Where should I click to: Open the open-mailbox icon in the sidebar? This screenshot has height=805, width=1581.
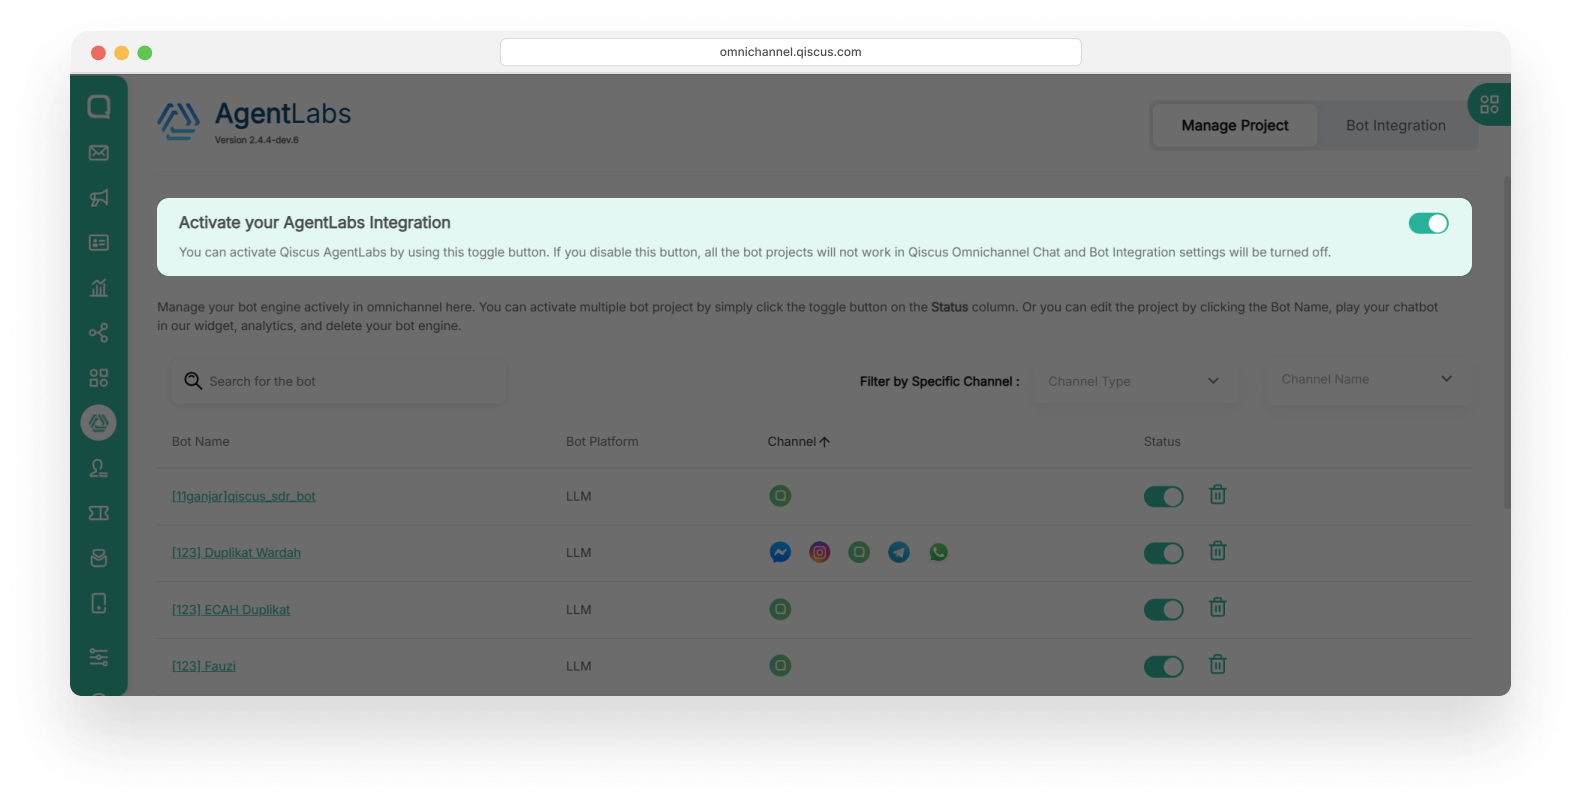[x=99, y=558]
